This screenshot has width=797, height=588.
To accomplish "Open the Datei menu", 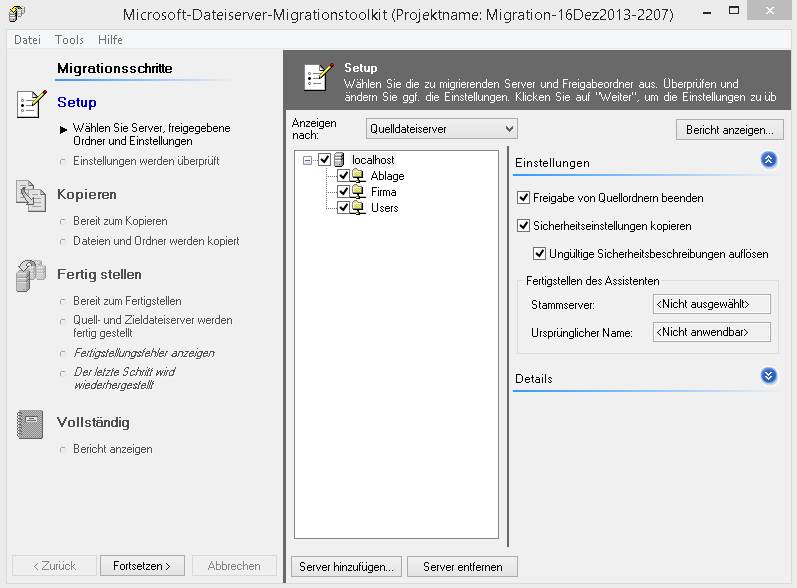I will (27, 40).
